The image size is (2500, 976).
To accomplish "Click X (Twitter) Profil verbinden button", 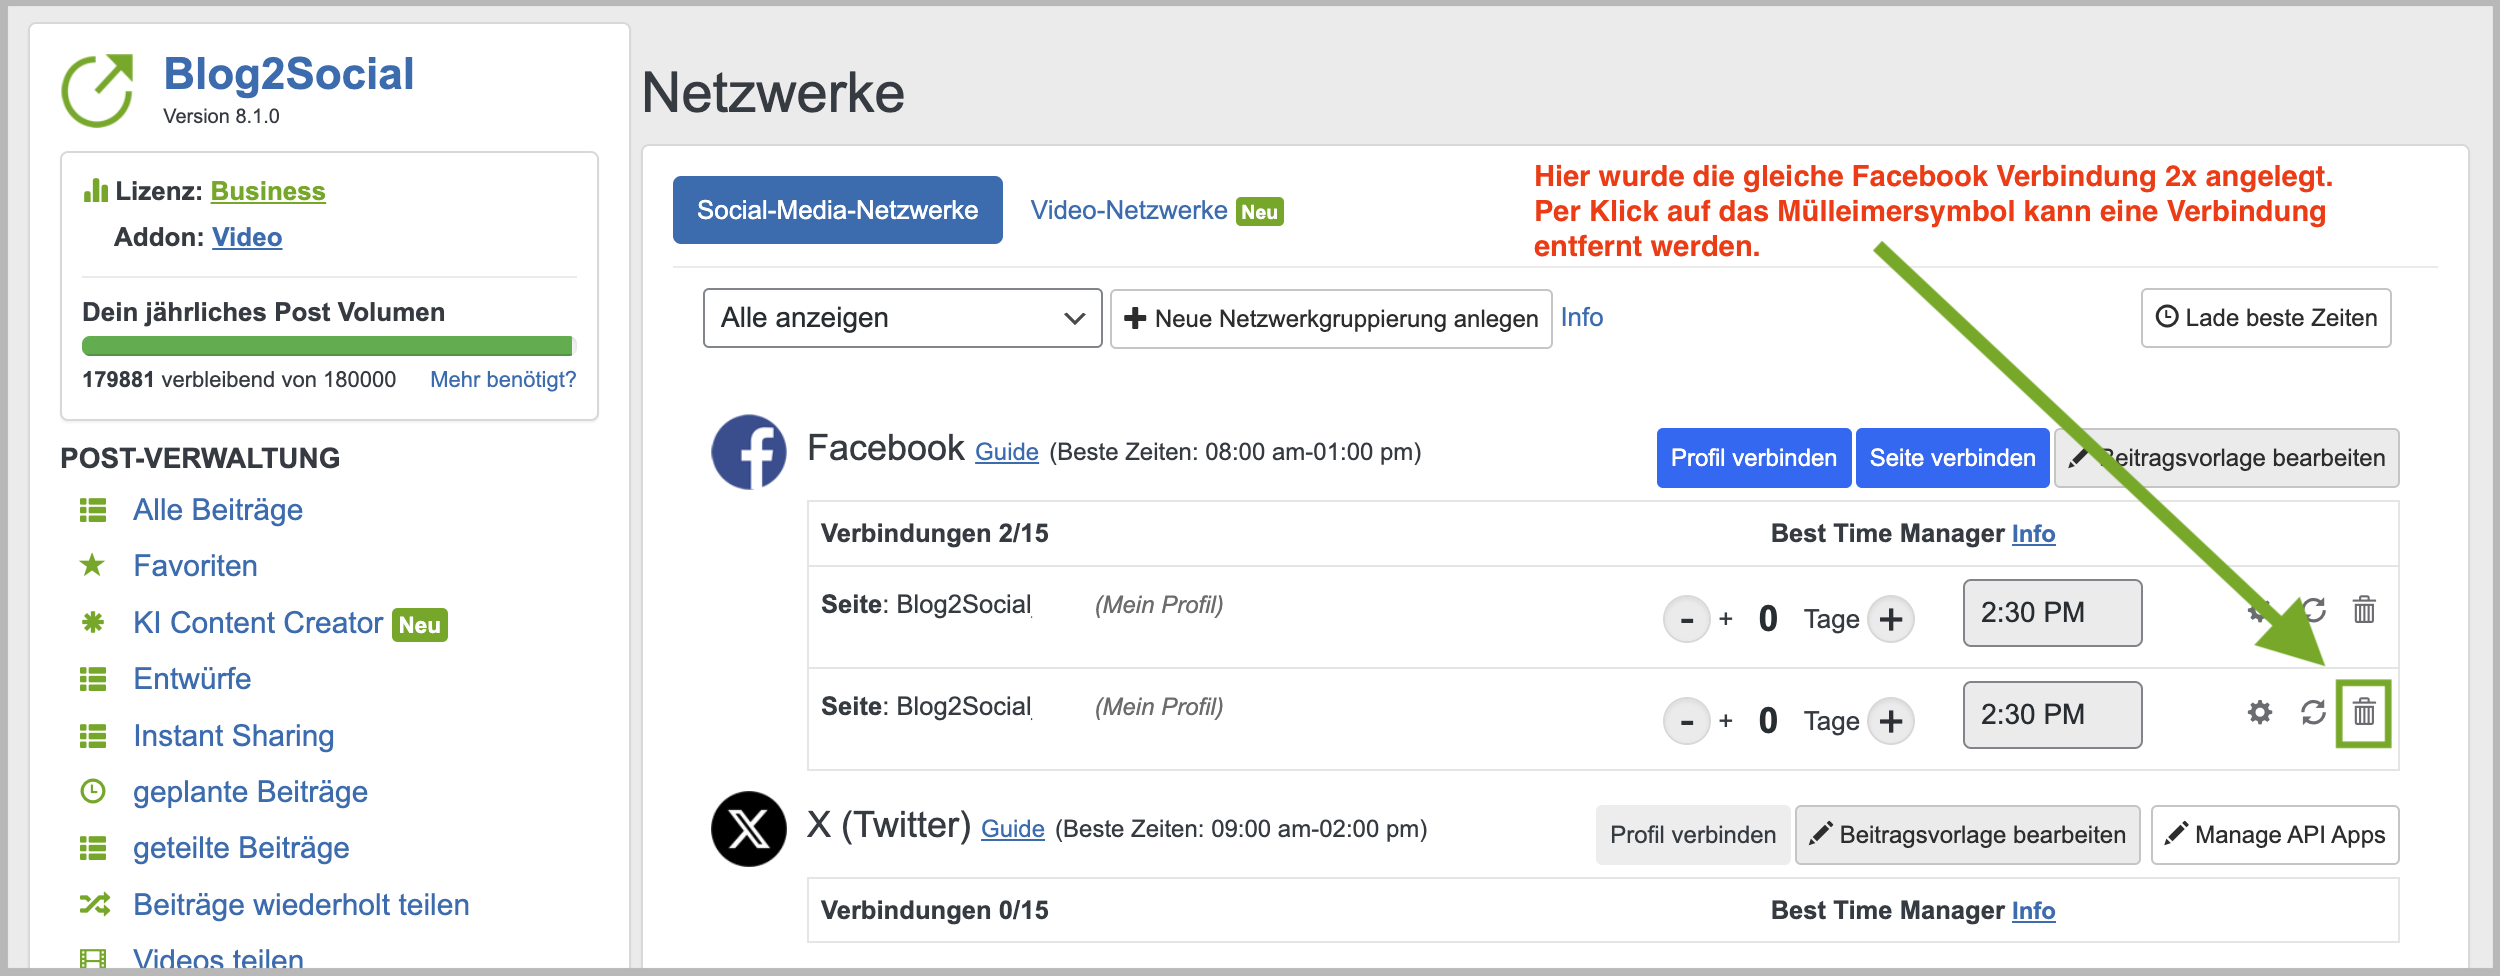I will pos(1693,835).
